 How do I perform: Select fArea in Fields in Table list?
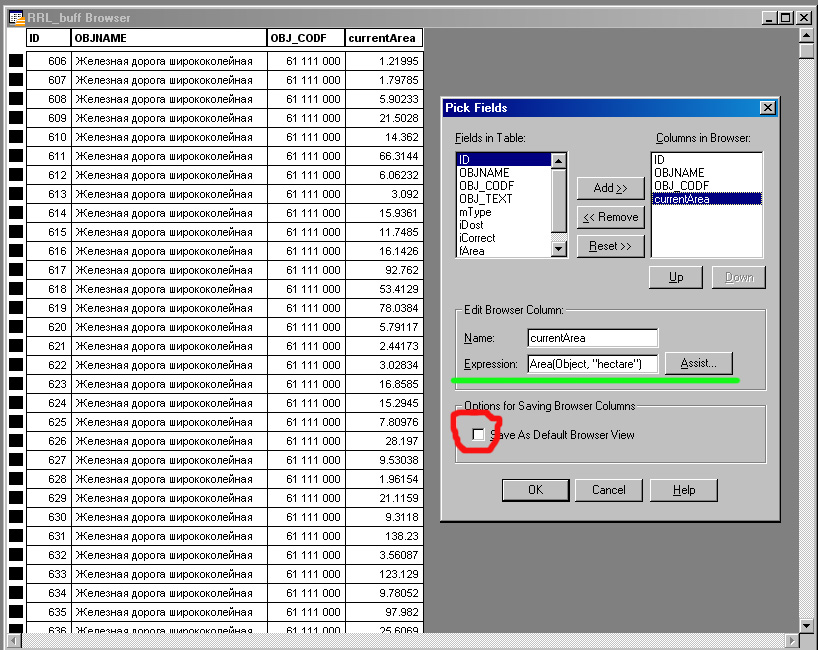point(503,251)
